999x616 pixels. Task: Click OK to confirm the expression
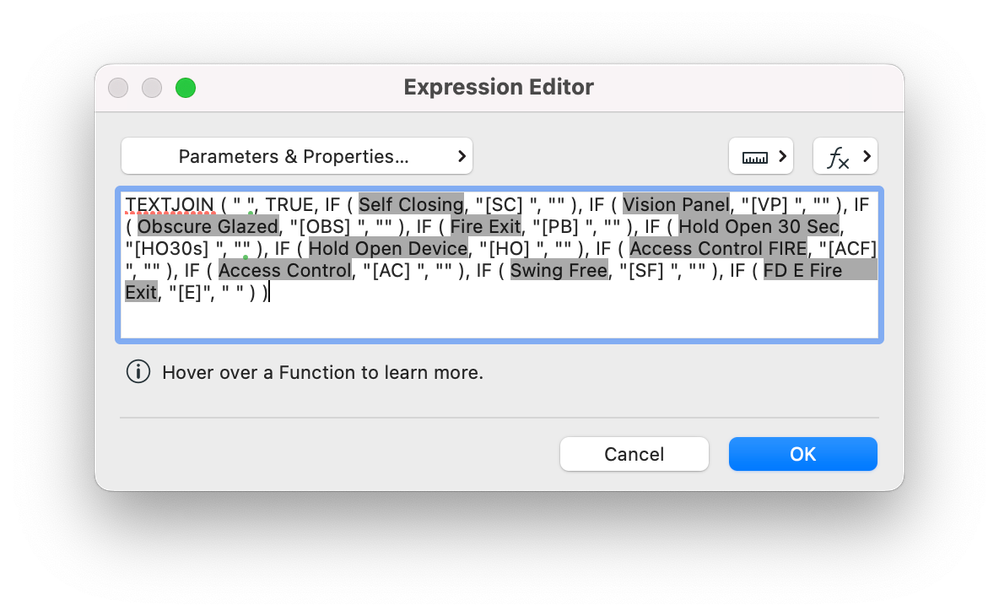[802, 454]
